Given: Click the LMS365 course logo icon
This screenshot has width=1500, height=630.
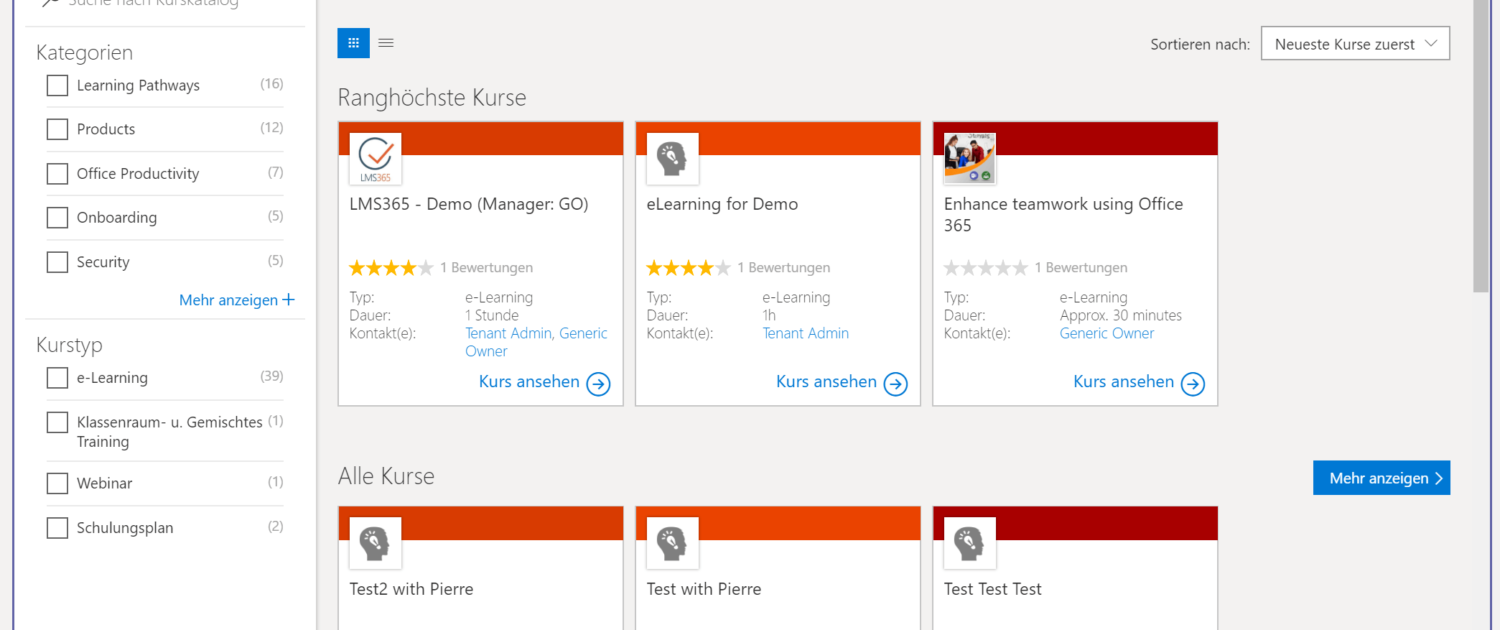Looking at the screenshot, I should 375,159.
